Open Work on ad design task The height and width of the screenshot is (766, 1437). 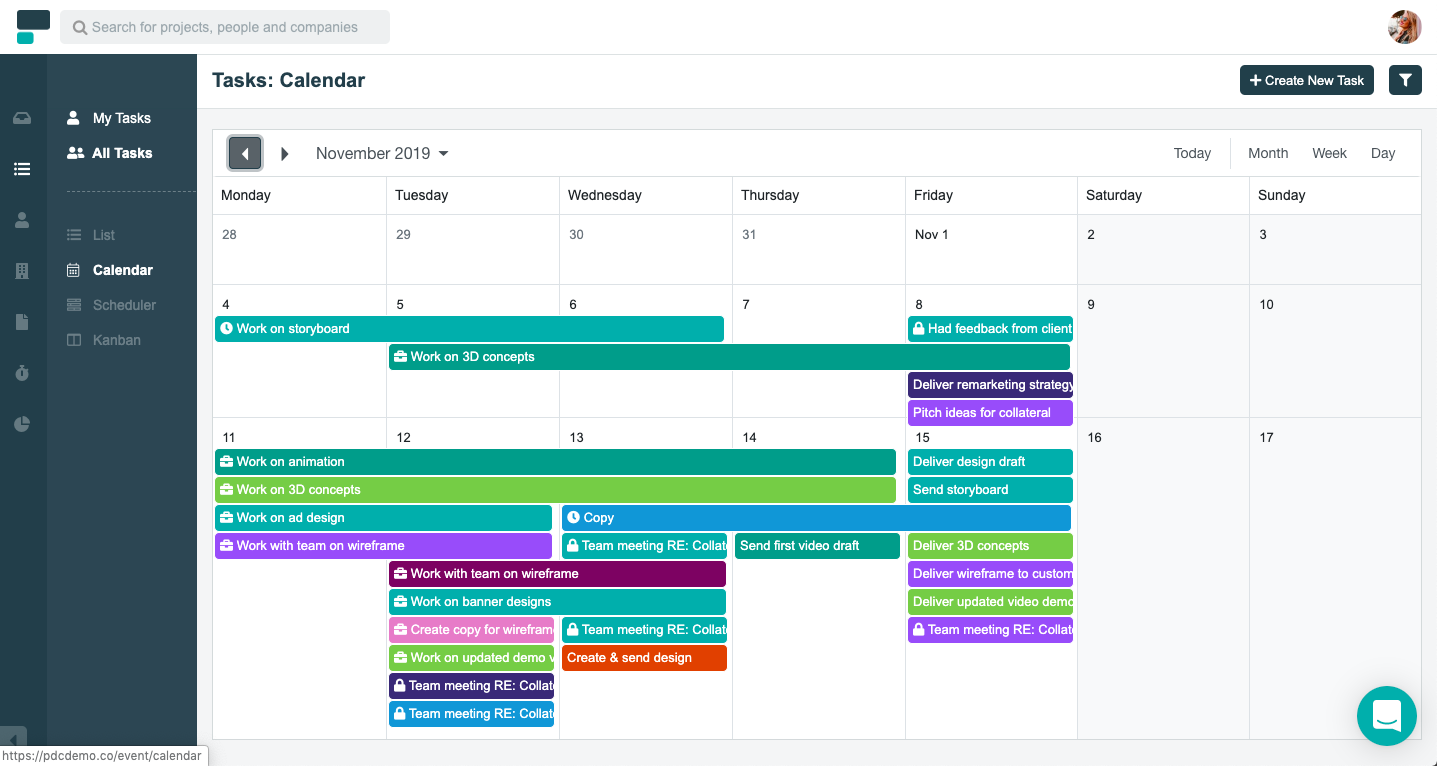pos(383,518)
